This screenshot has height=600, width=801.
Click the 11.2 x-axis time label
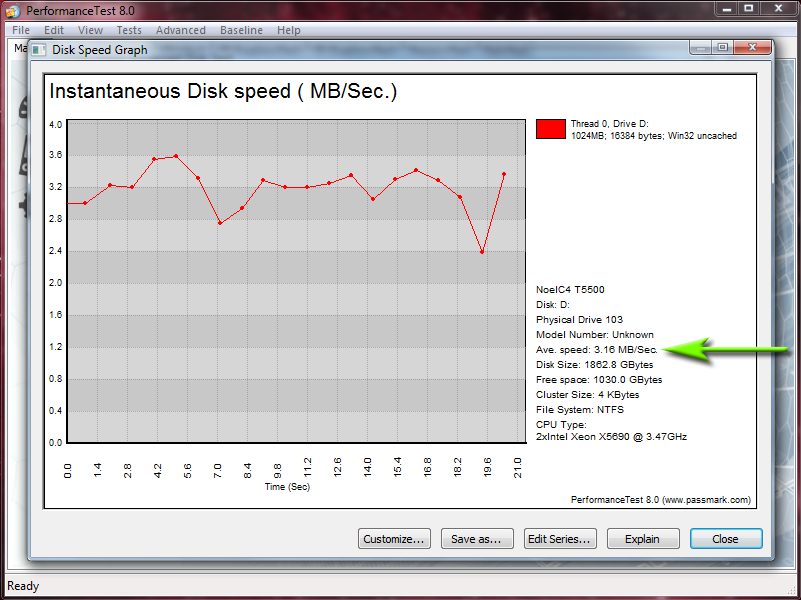coord(307,468)
